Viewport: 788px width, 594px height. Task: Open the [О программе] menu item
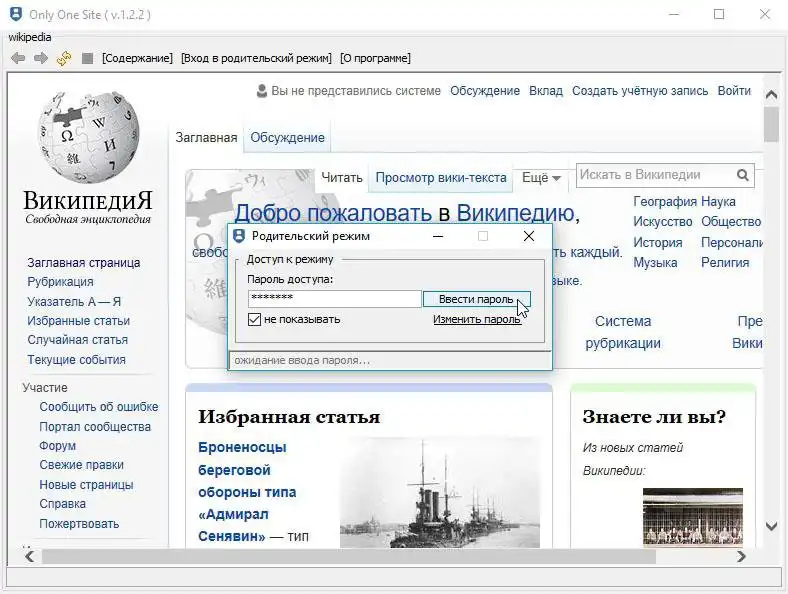pyautogui.click(x=375, y=58)
